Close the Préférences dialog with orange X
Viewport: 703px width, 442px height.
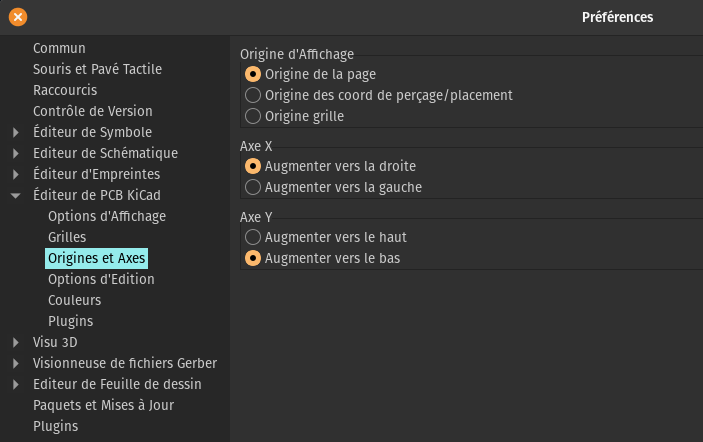point(18,17)
